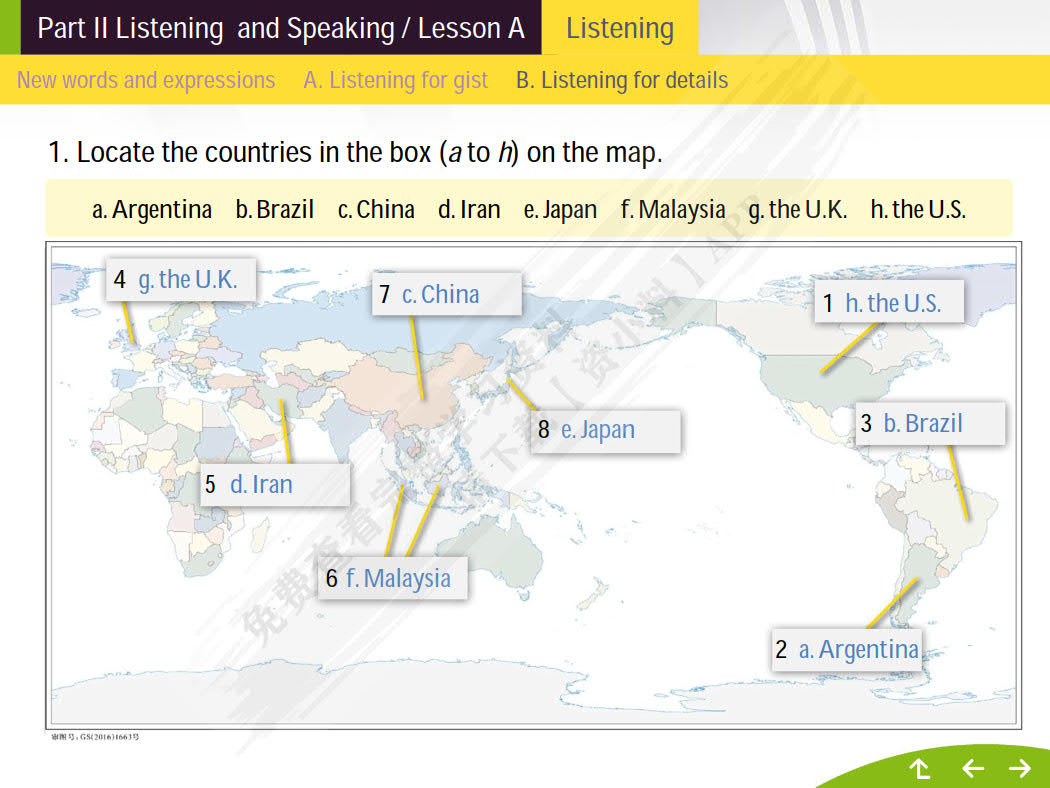Viewport: 1050px width, 788px height.
Task: Click 'b. Brazil' in the word box
Action: point(275,210)
